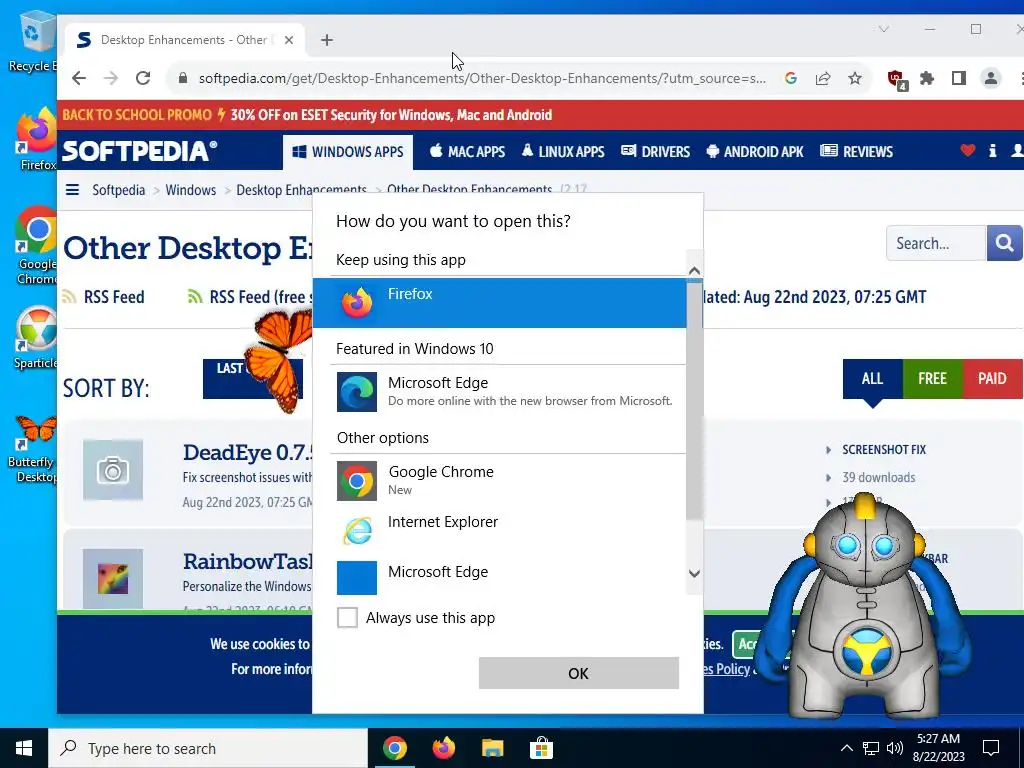Click the softpedia.com address bar URL
The width and height of the screenshot is (1024, 768).
coord(482,78)
